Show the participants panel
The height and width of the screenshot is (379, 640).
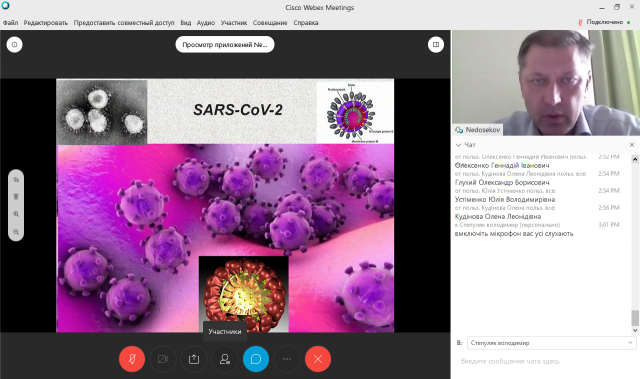point(225,359)
